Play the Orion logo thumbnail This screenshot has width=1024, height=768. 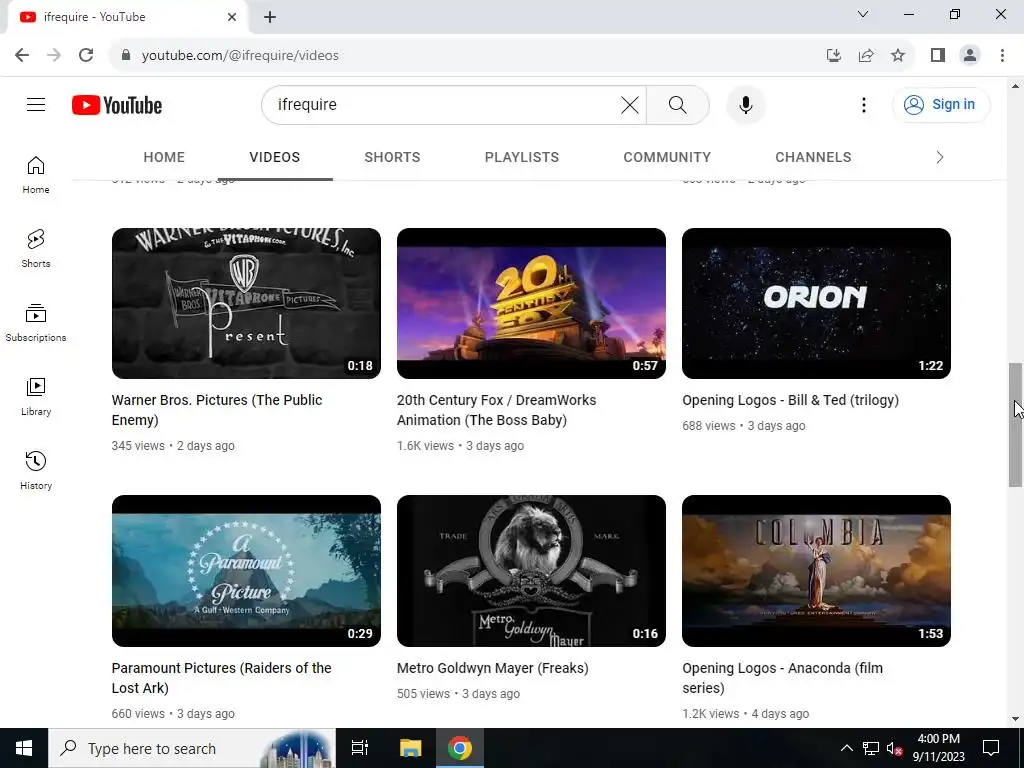click(816, 303)
